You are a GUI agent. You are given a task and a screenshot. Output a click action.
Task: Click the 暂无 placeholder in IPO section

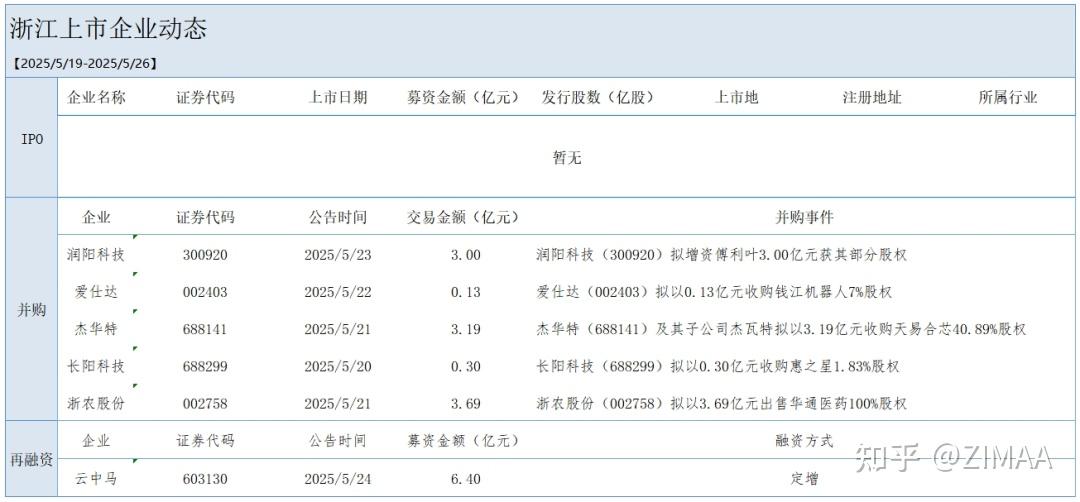(x=567, y=158)
